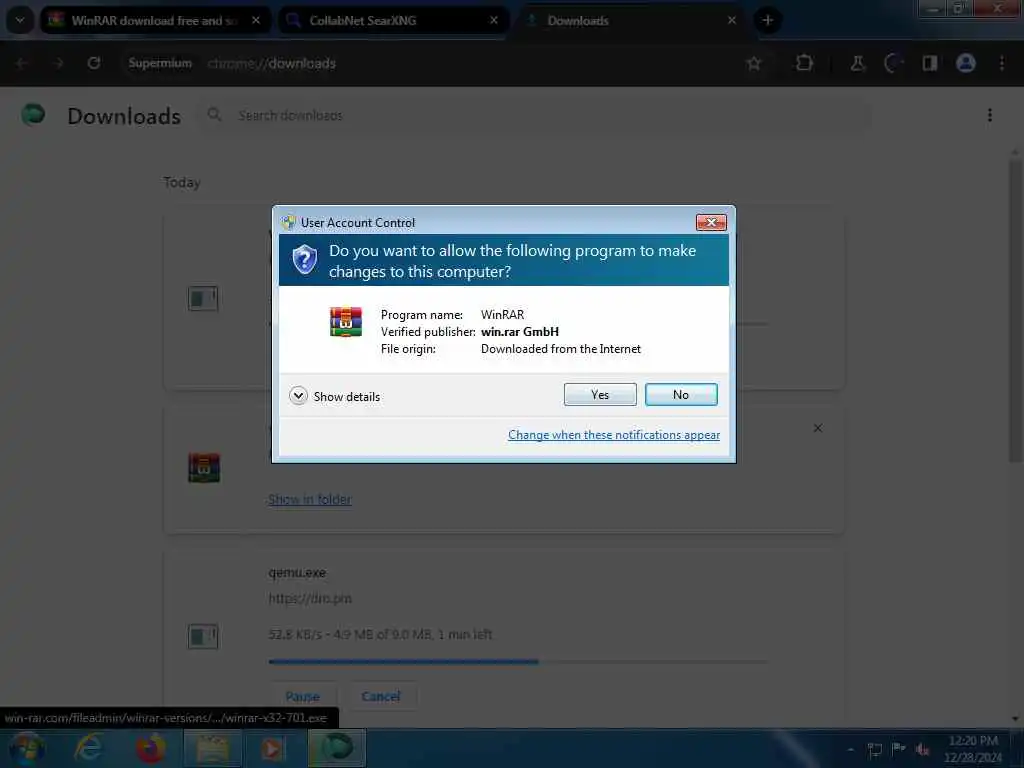Open the taskbar clock showing 12:20 PM
Viewport: 1024px width, 768px height.
coord(972,749)
